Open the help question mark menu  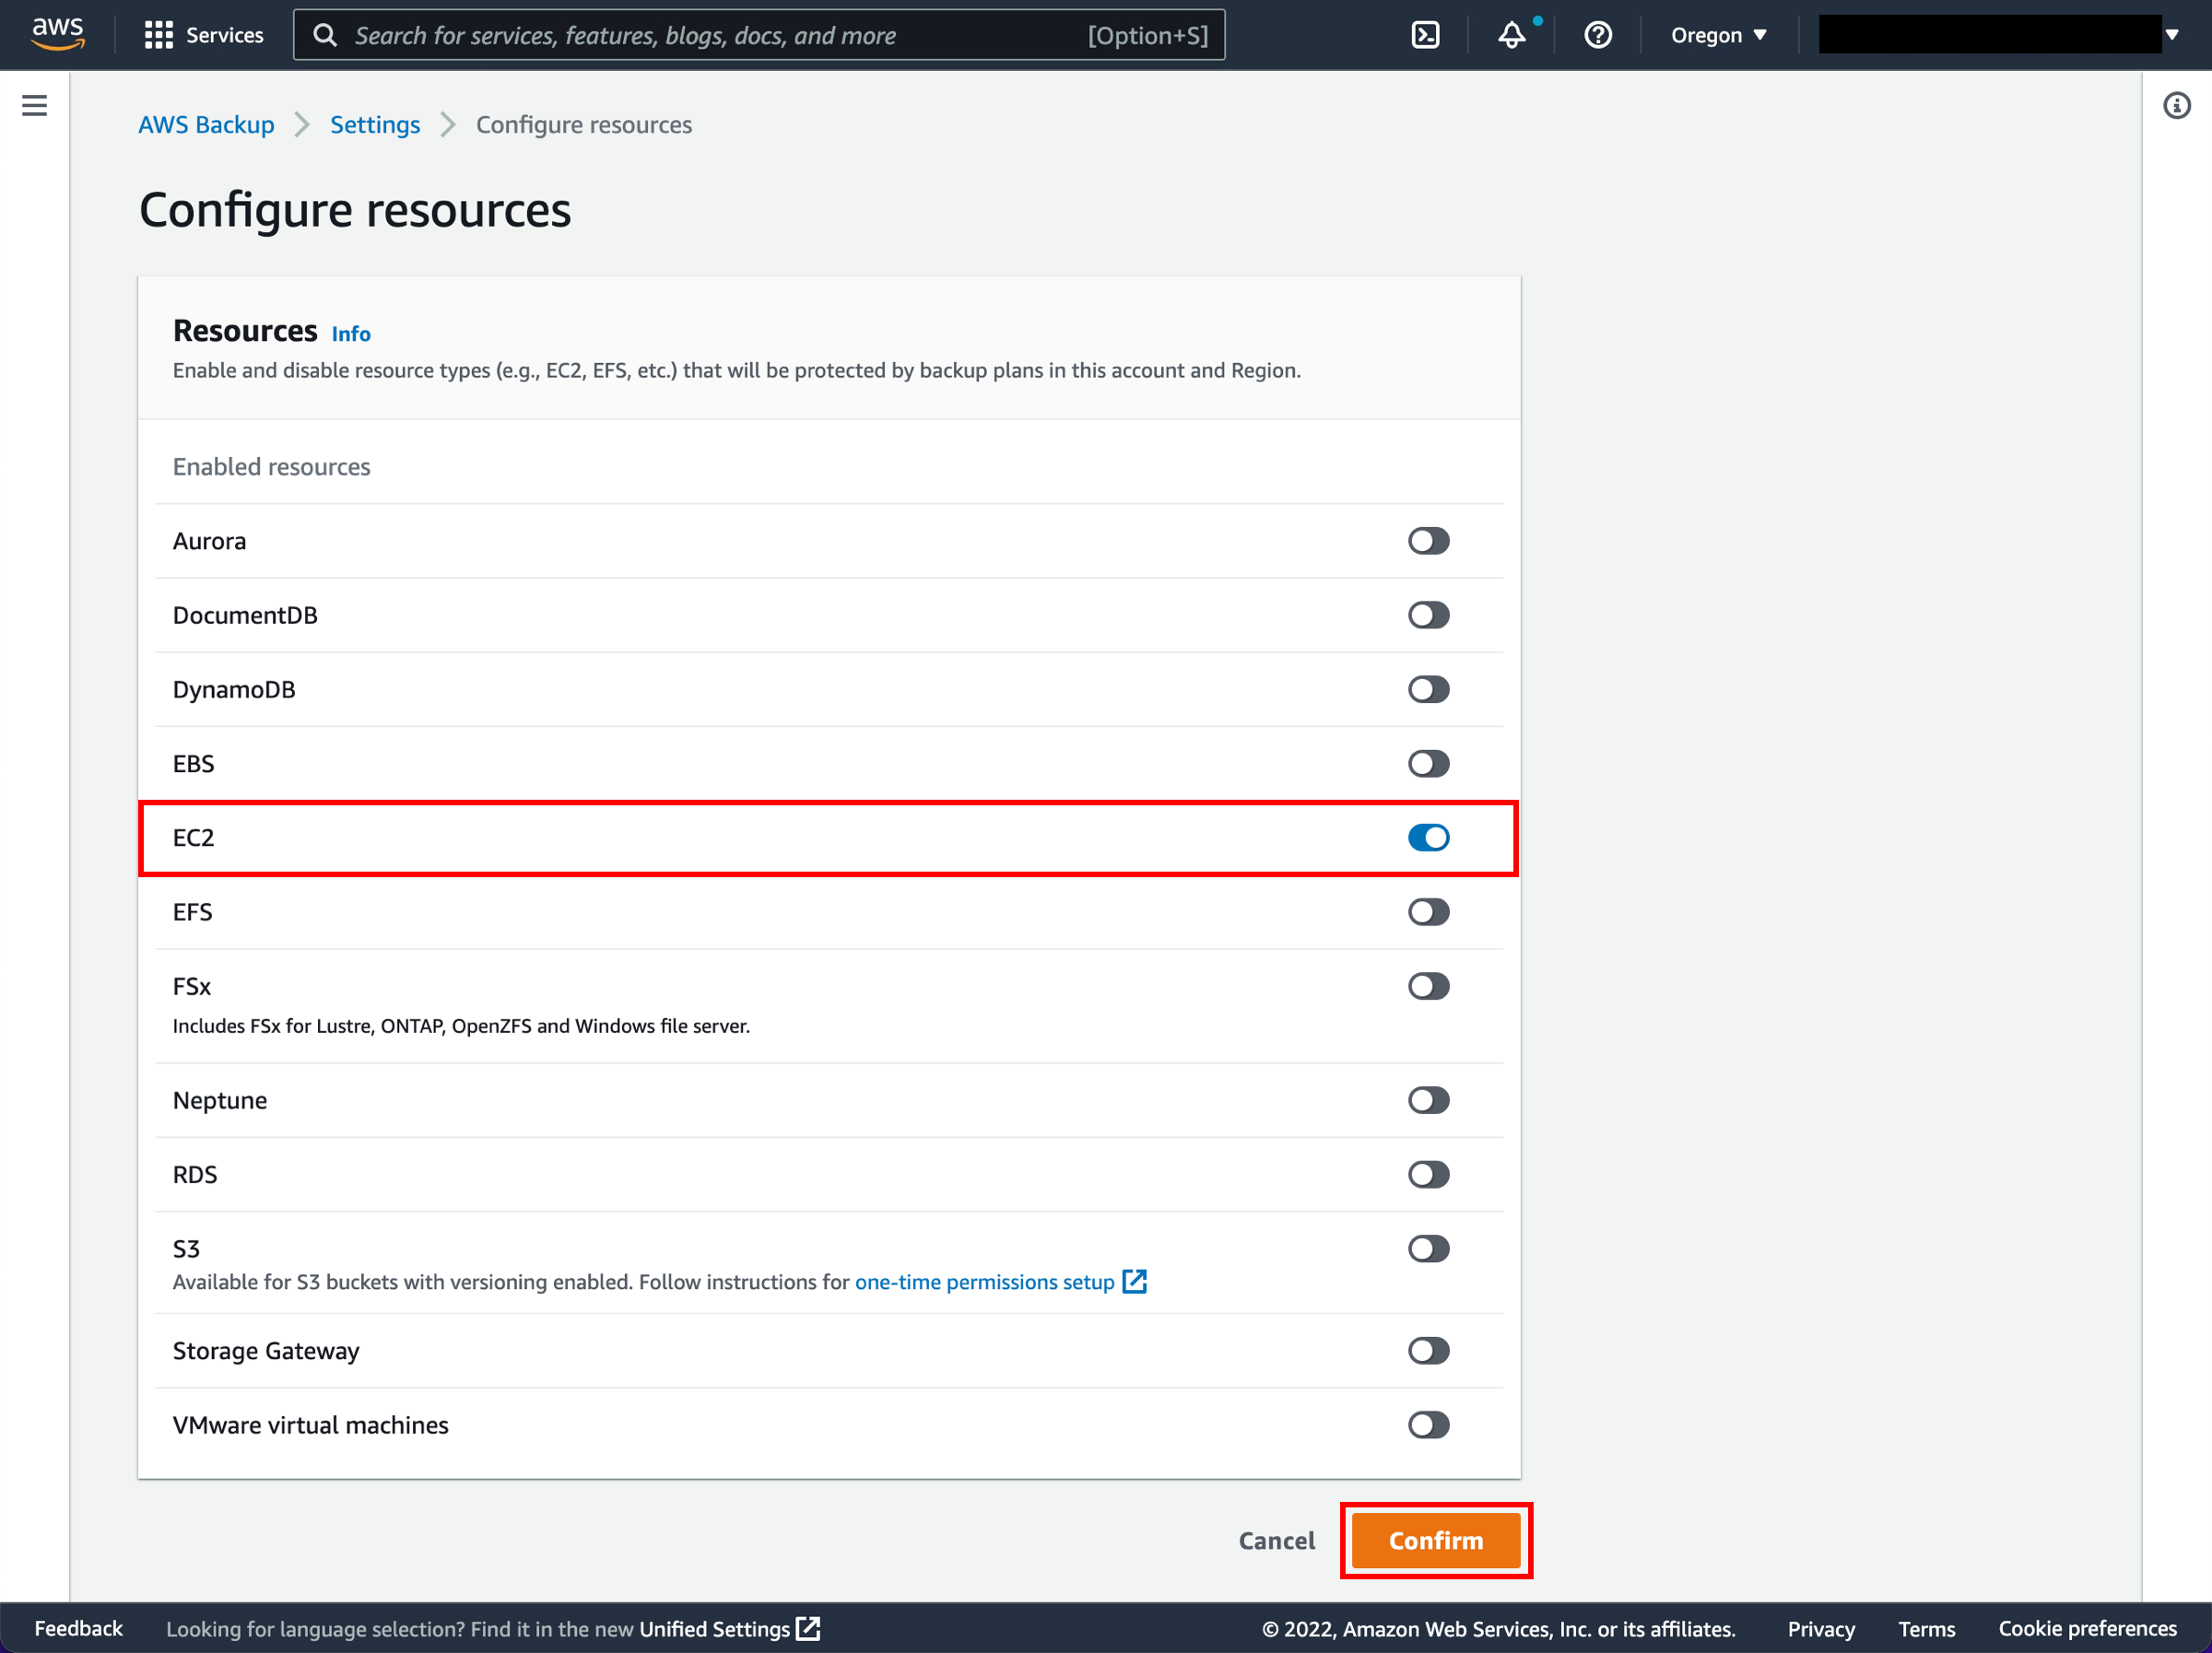click(x=1598, y=35)
